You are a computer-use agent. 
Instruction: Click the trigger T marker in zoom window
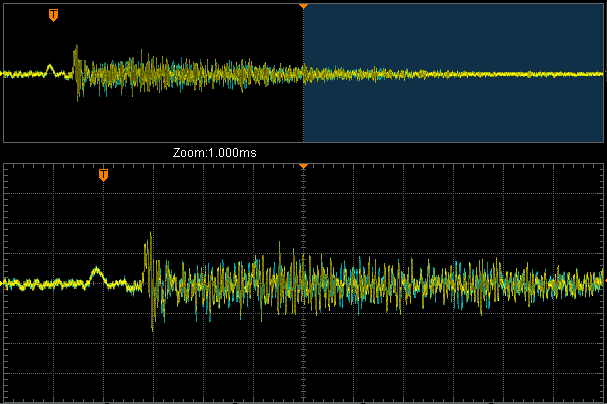103,175
